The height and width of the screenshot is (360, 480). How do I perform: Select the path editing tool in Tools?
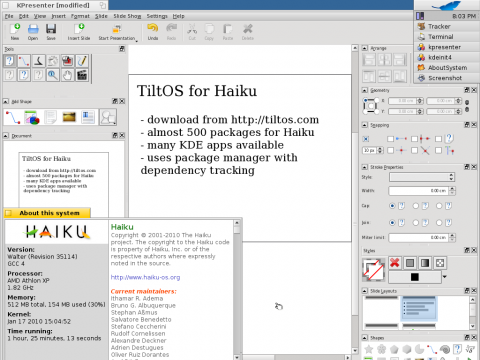point(24,61)
